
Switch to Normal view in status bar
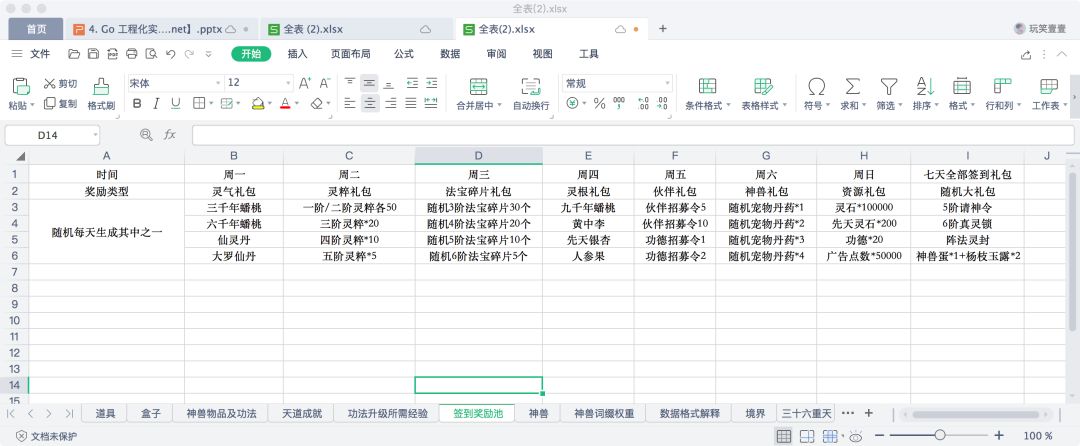click(783, 436)
